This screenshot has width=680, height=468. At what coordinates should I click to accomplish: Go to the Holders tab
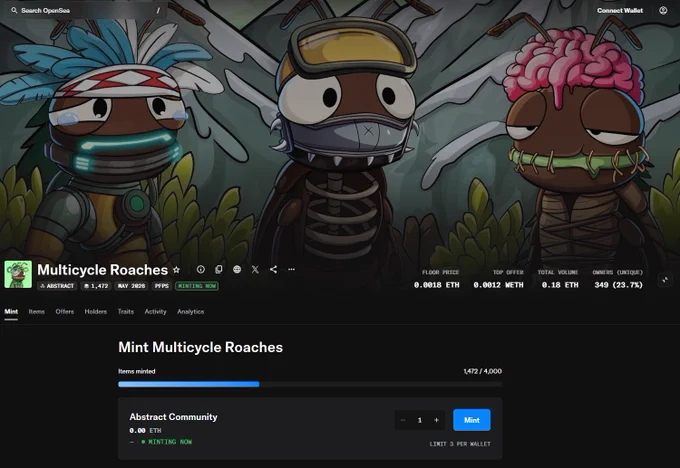95,311
